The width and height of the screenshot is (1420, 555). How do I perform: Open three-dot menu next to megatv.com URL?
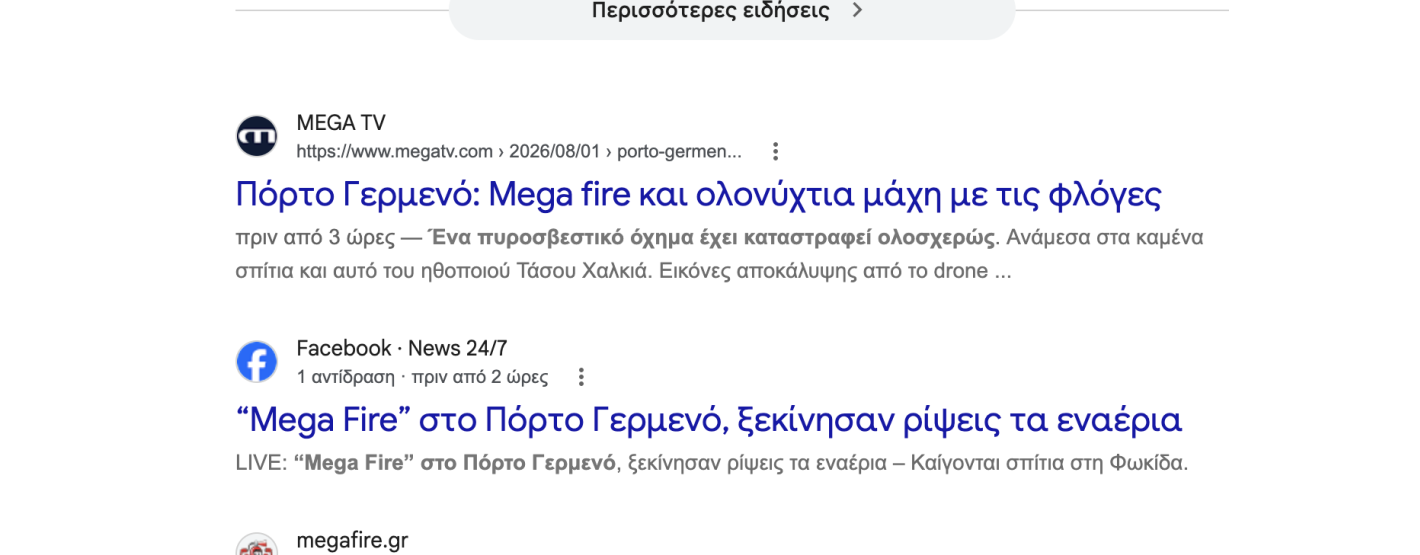775,151
